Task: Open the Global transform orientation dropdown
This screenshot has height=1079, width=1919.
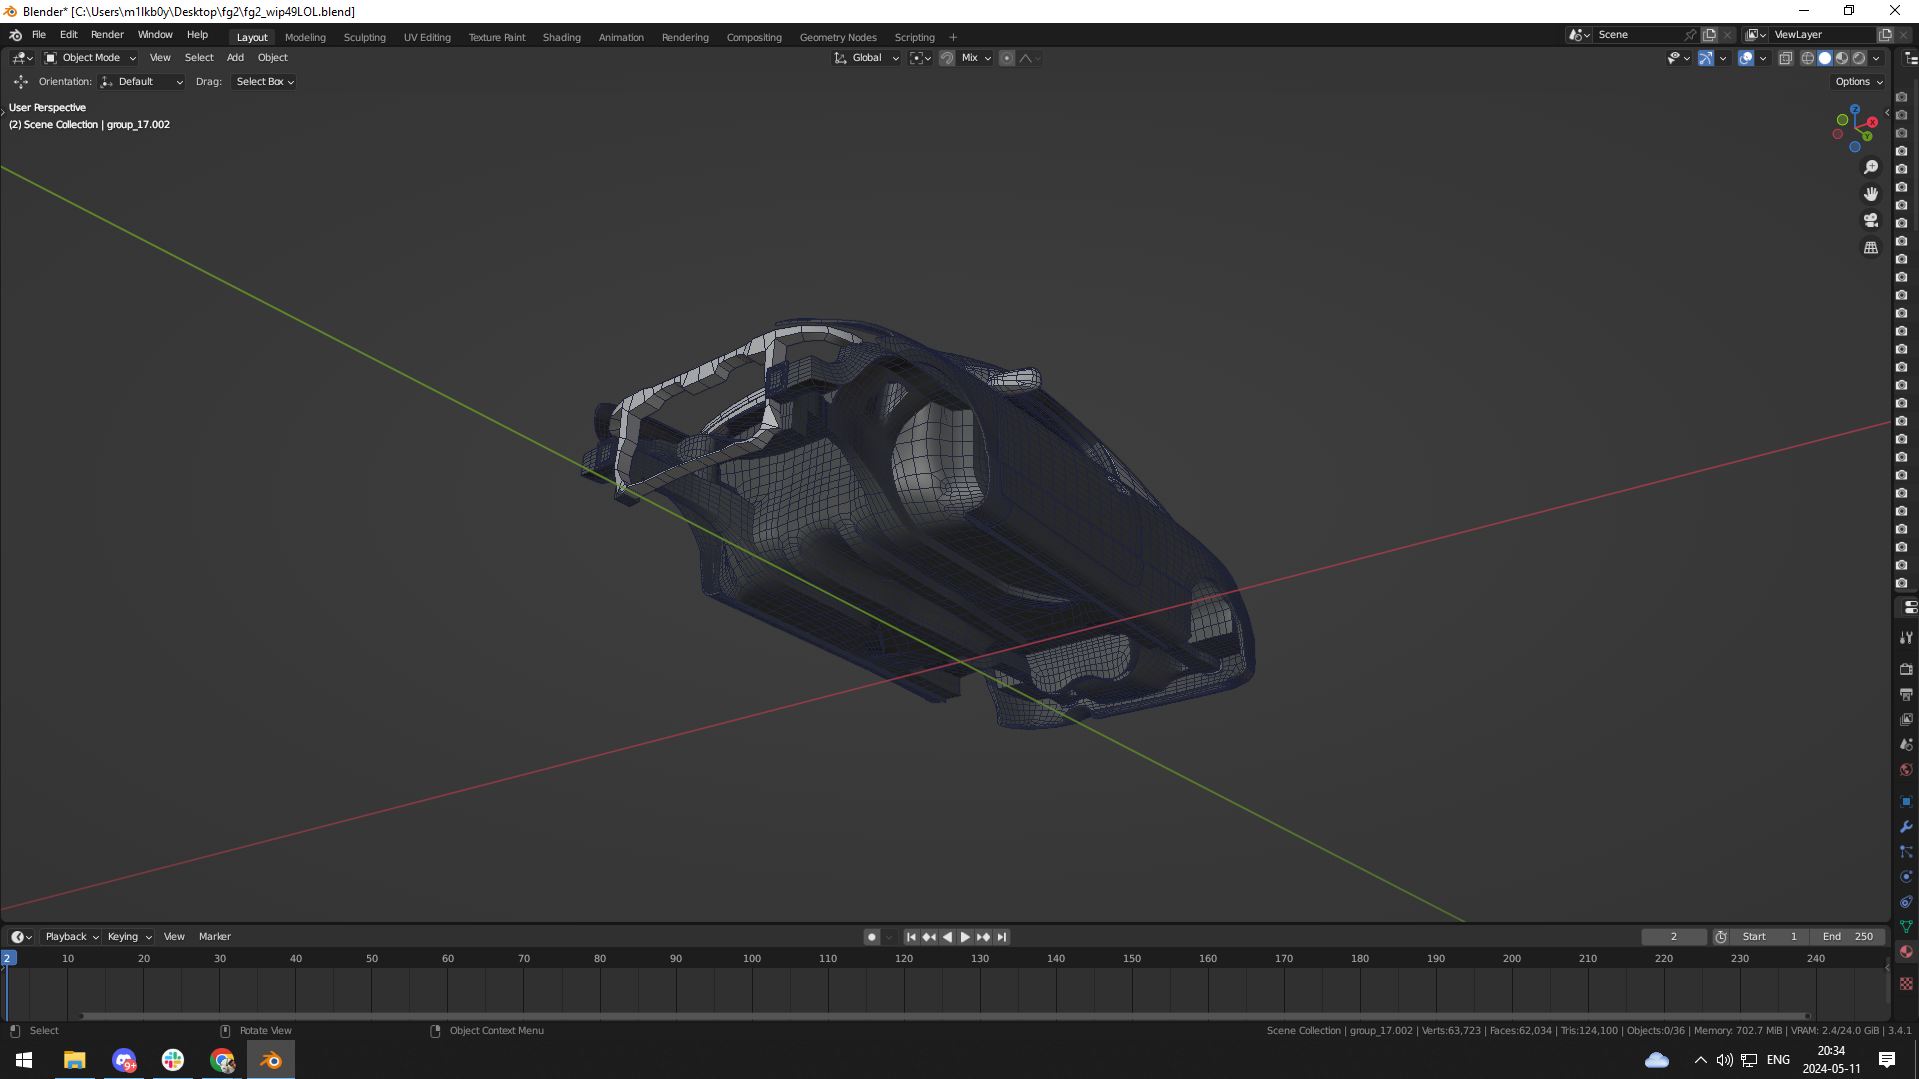Action: click(867, 58)
